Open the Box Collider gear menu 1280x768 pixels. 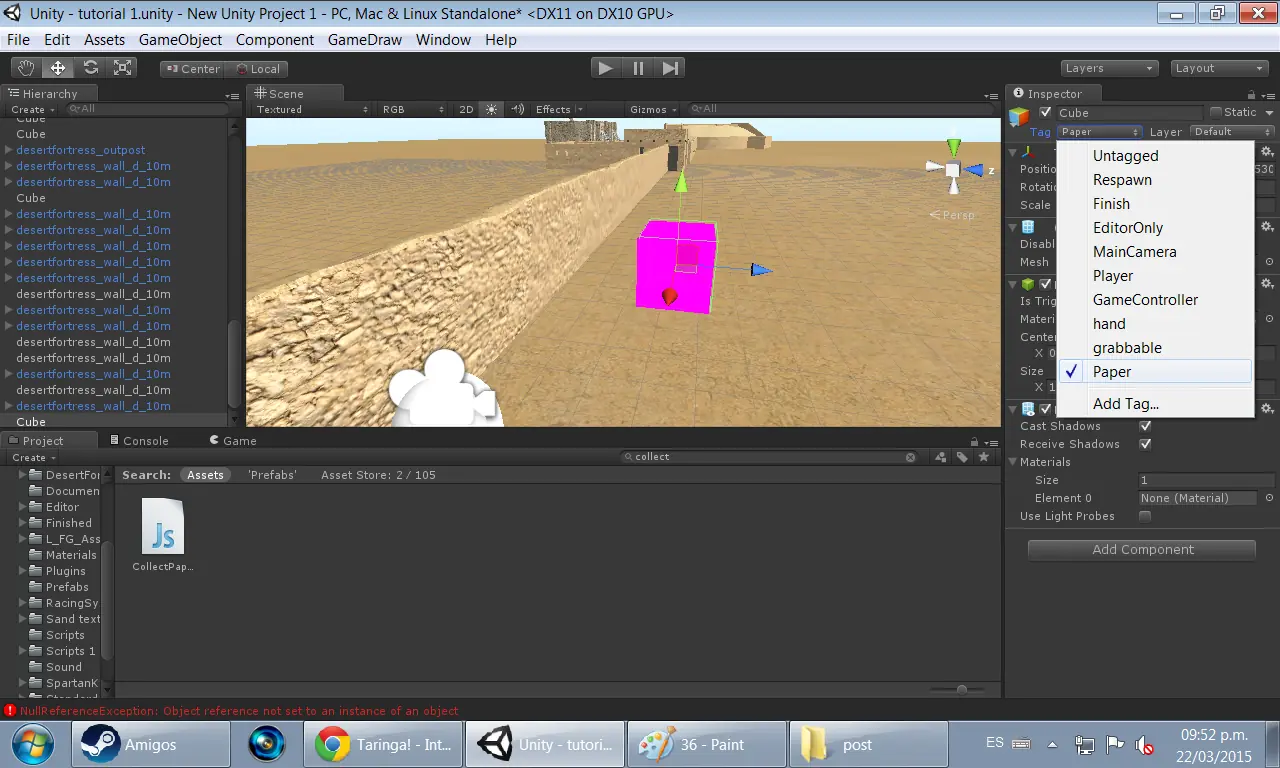[x=1267, y=285]
